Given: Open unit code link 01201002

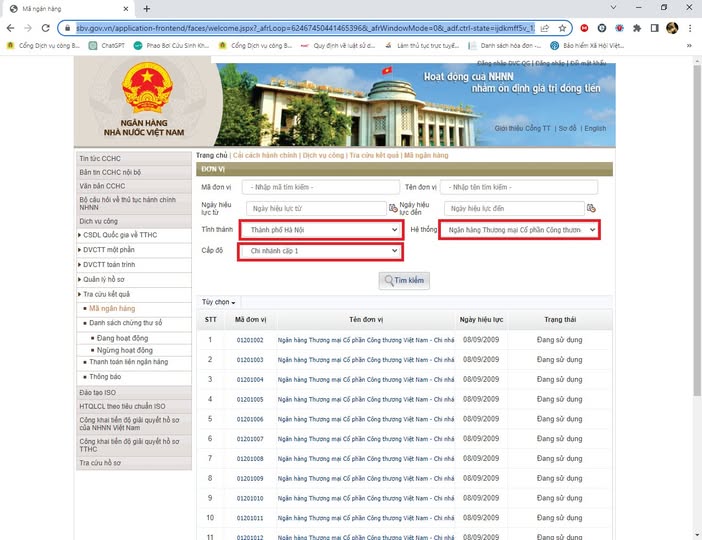Looking at the screenshot, I should [x=250, y=340].
